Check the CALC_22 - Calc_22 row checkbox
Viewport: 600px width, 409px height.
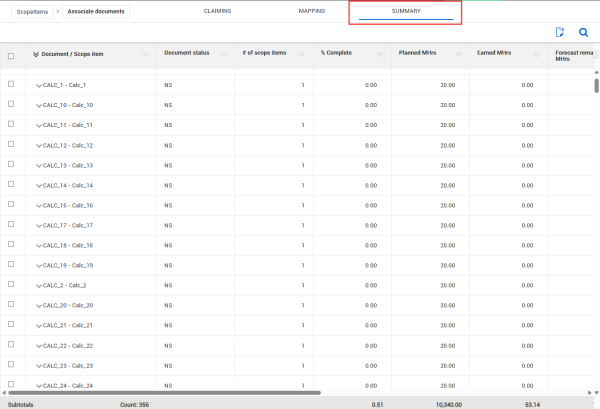click(11, 344)
